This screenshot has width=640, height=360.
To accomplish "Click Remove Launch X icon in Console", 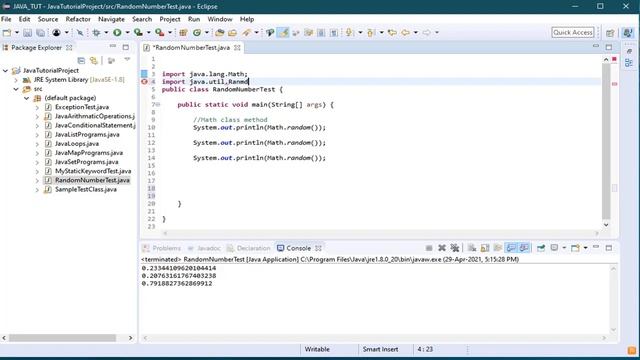I will click(x=442, y=248).
